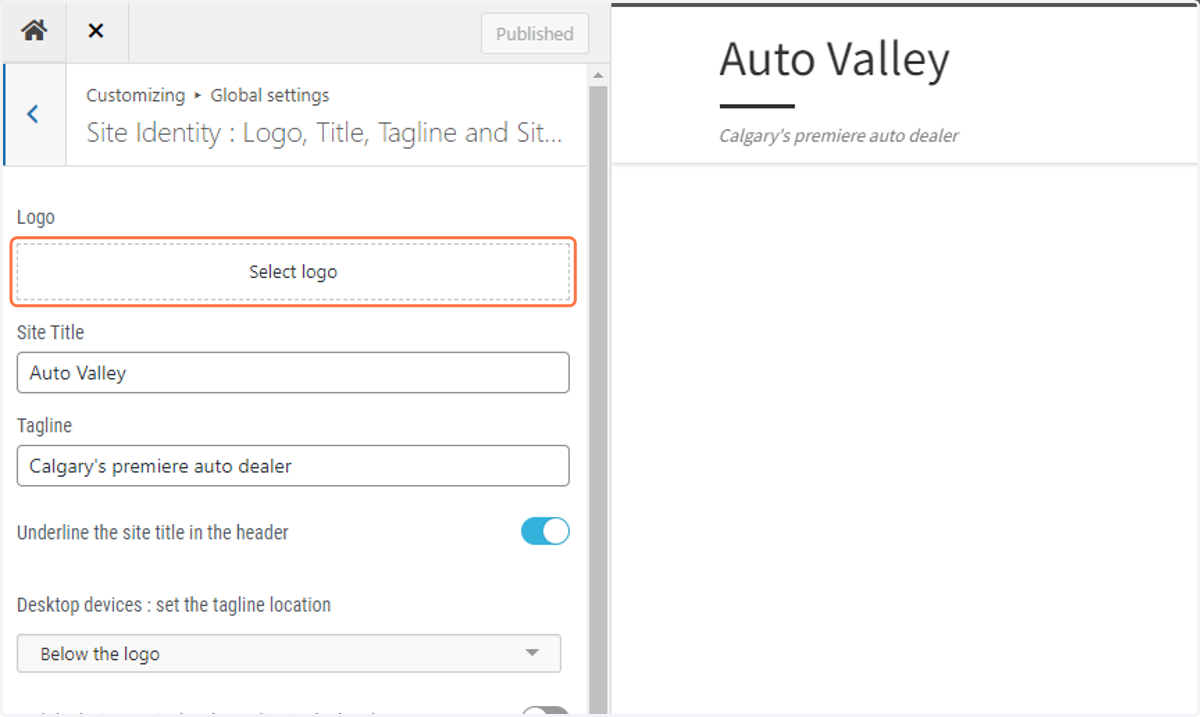The image size is (1200, 717).
Task: Click the customizer panel scrollbar thumb
Action: coord(598,400)
